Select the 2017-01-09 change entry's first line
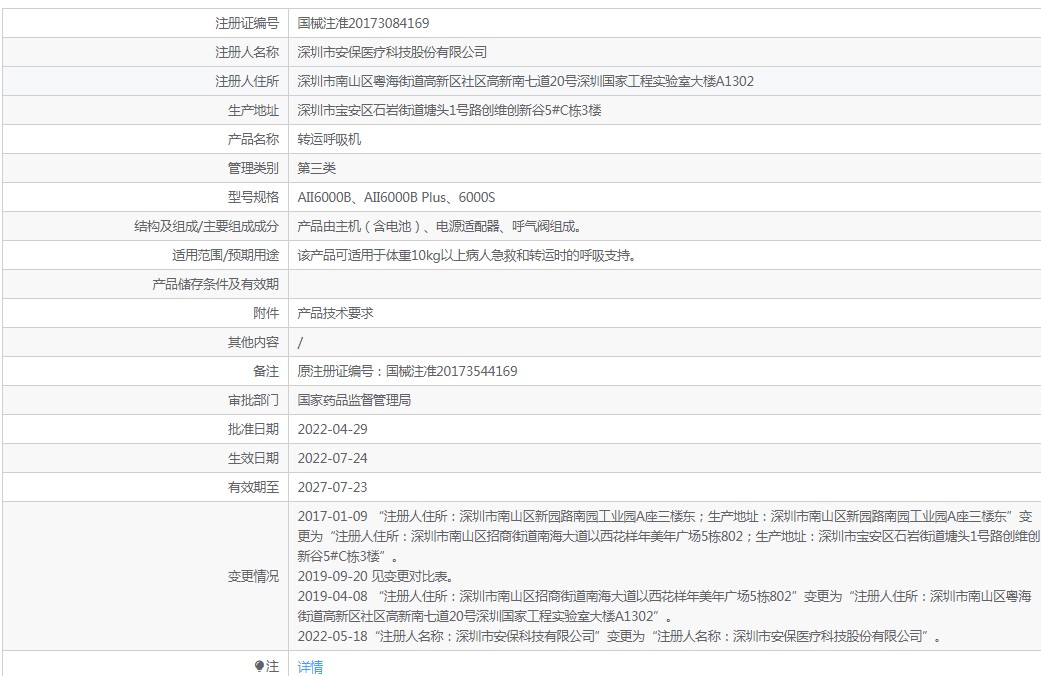 pyautogui.click(x=665, y=516)
